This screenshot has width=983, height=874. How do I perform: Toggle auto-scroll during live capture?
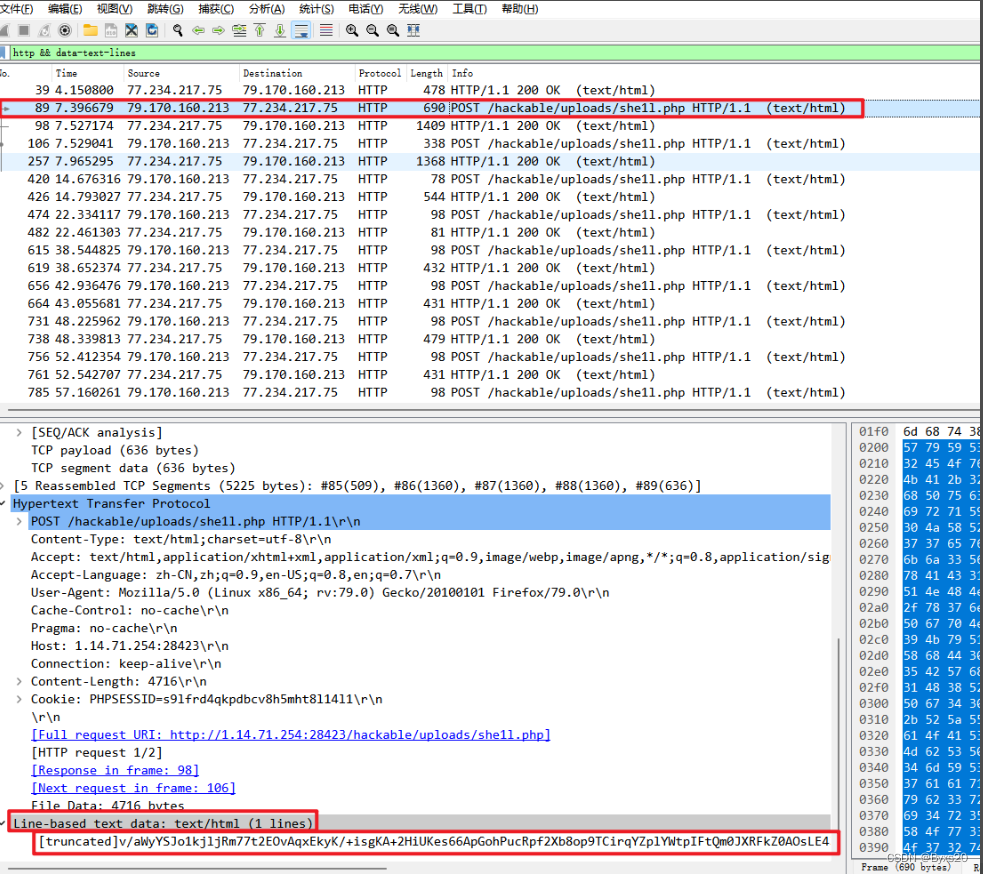pyautogui.click(x=302, y=30)
